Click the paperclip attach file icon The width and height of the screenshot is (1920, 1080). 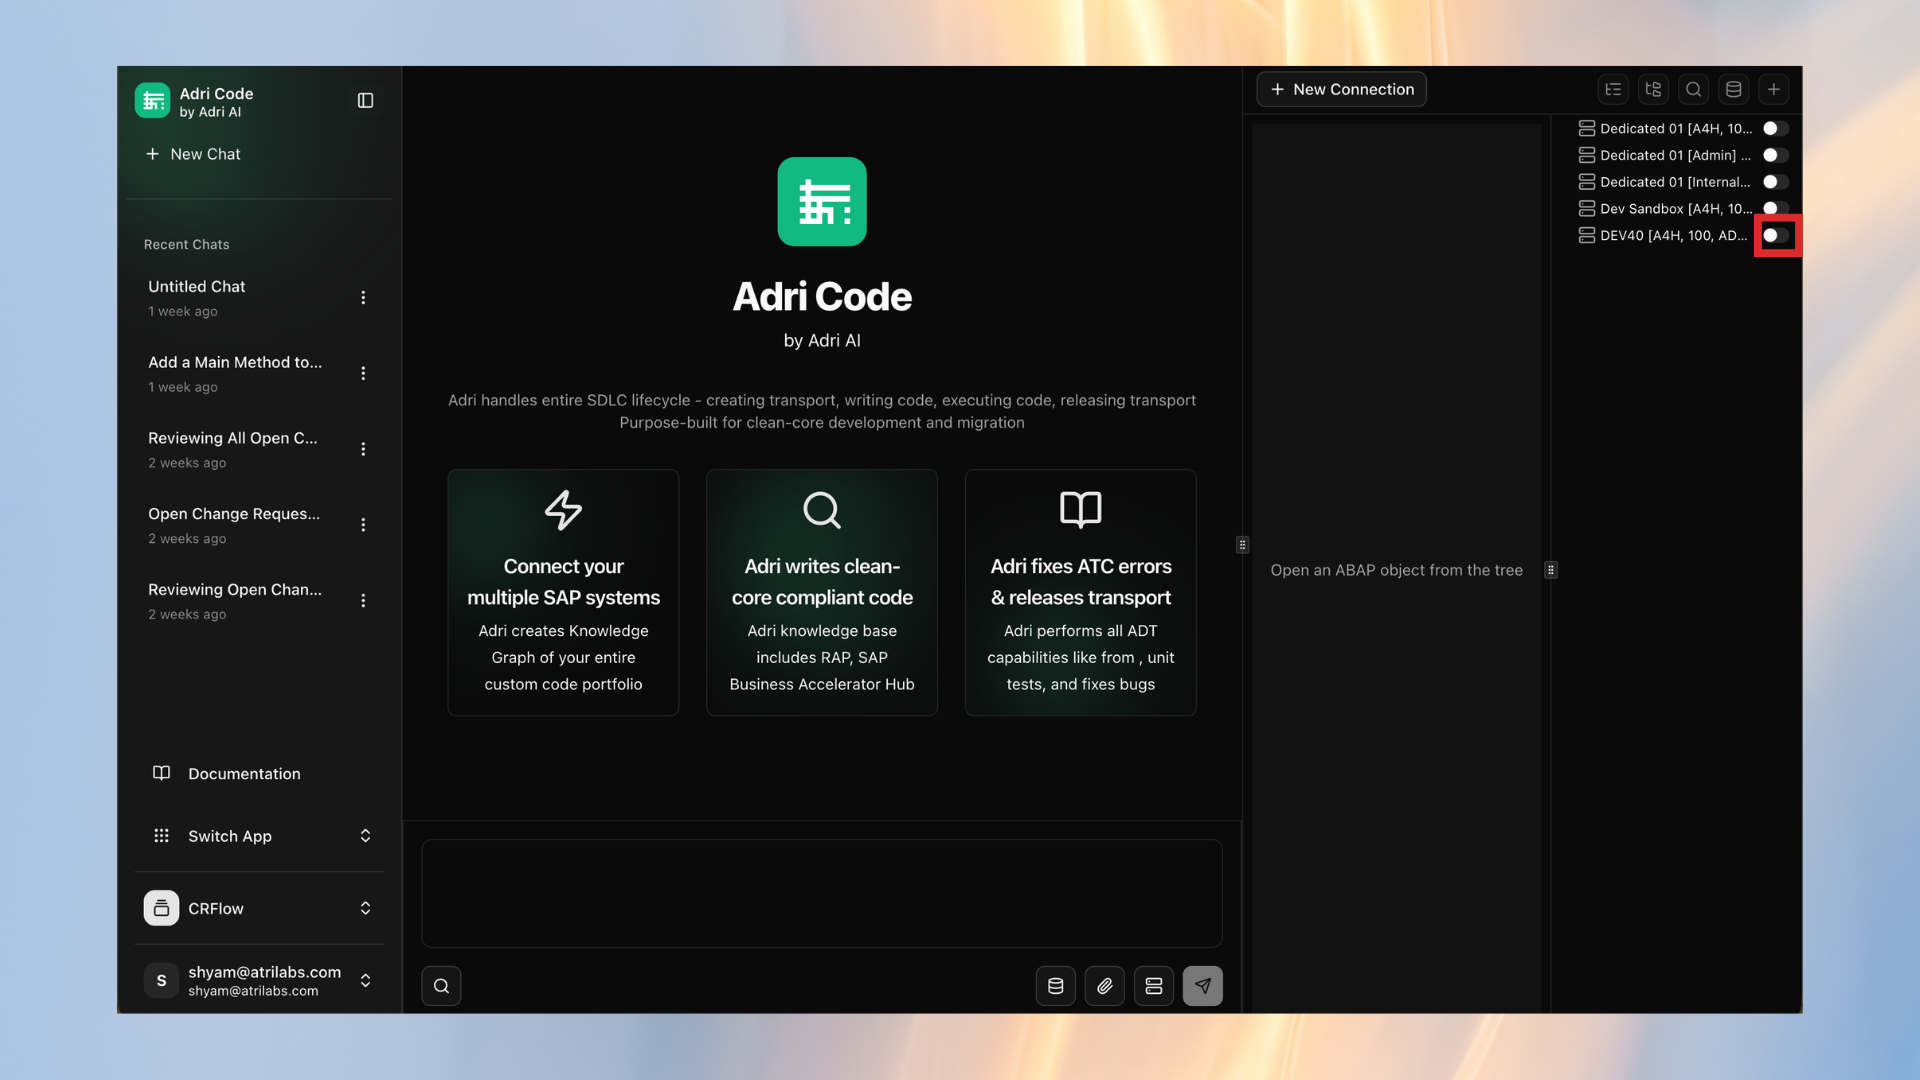pyautogui.click(x=1104, y=986)
